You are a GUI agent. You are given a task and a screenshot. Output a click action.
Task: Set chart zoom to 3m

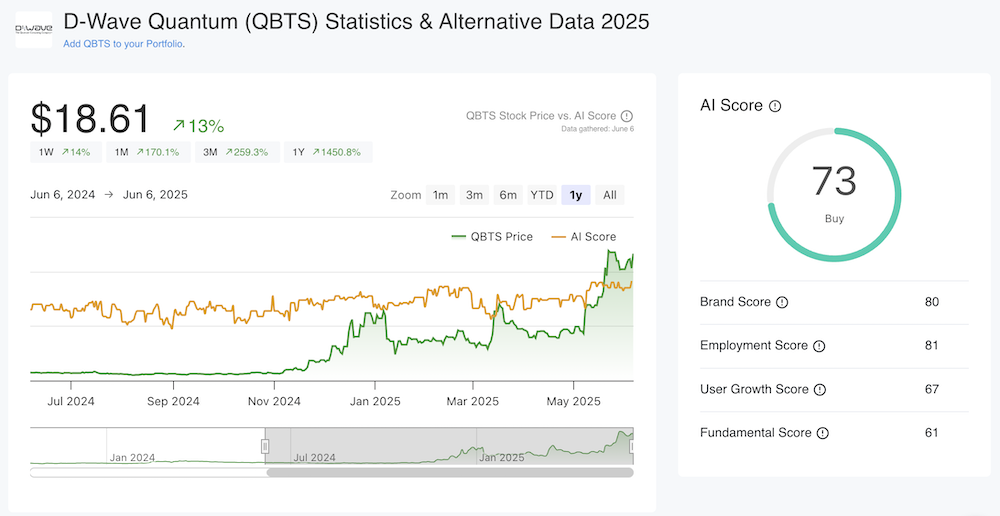pyautogui.click(x=474, y=195)
